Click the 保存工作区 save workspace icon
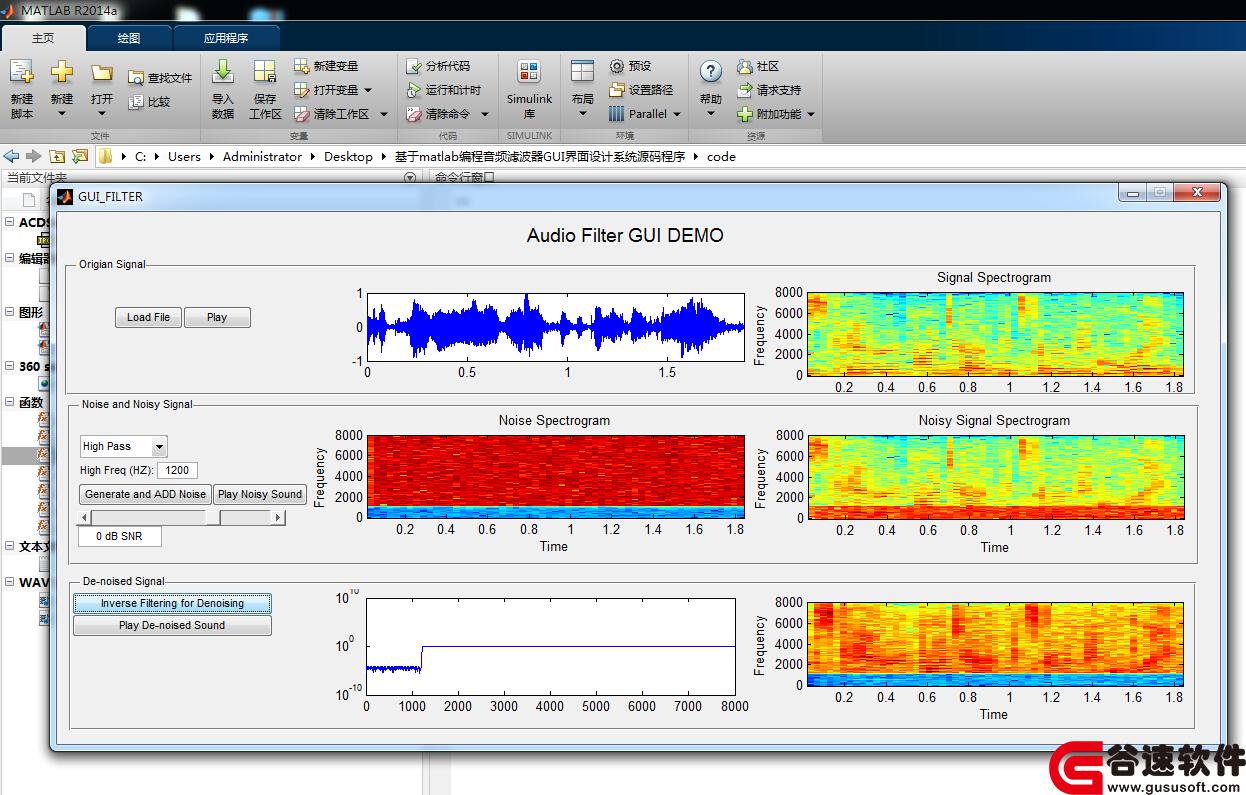This screenshot has height=795, width=1246. pos(265,71)
